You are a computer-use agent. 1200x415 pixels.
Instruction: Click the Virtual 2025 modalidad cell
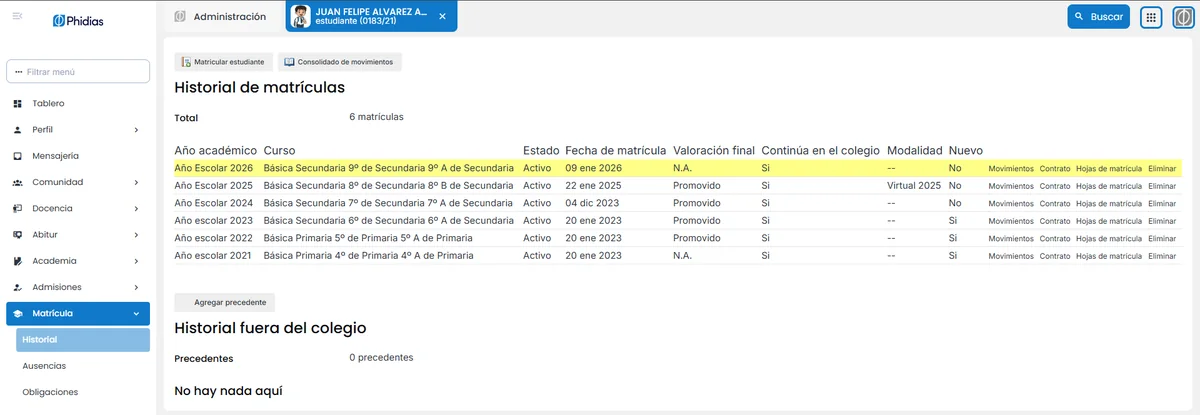pyautogui.click(x=914, y=185)
